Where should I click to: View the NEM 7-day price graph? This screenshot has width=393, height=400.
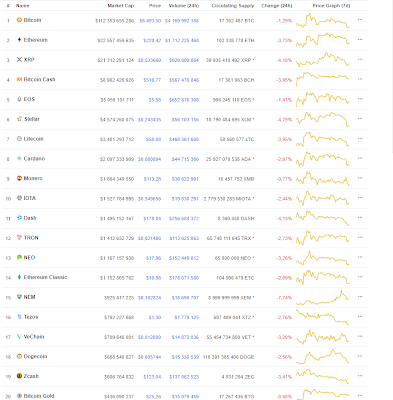tap(323, 297)
